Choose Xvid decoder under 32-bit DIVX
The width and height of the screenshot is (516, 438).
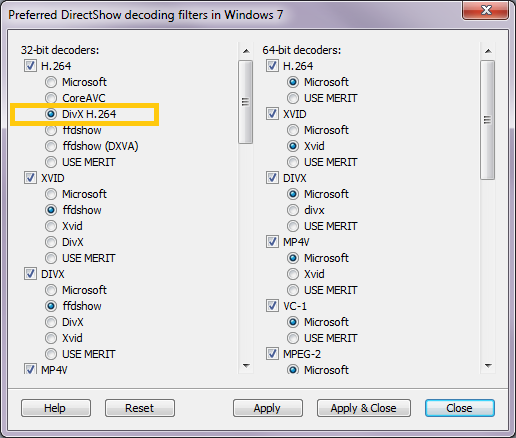pos(51,338)
